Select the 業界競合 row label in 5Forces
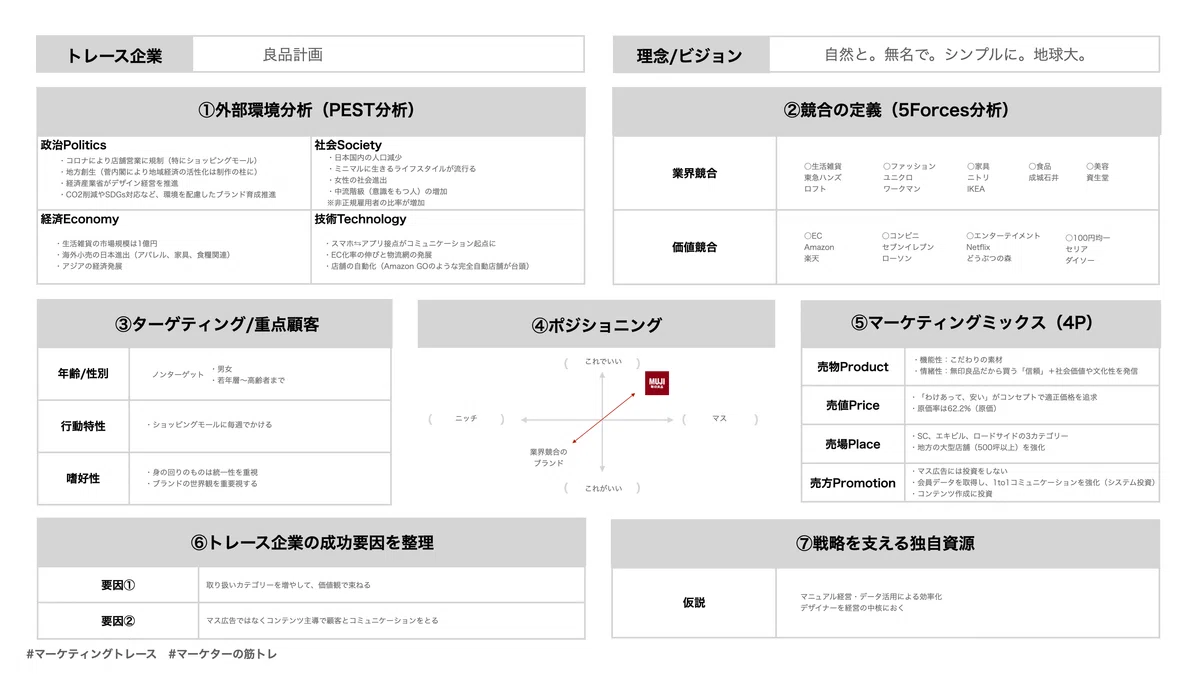 694,173
